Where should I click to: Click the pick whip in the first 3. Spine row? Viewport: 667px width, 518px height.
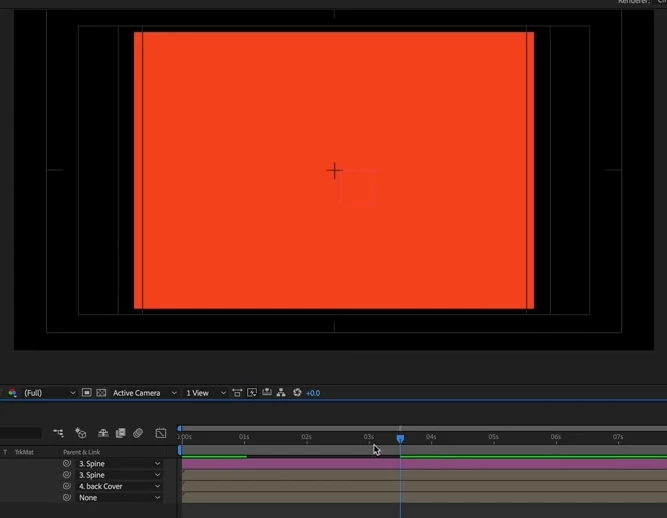[67, 464]
